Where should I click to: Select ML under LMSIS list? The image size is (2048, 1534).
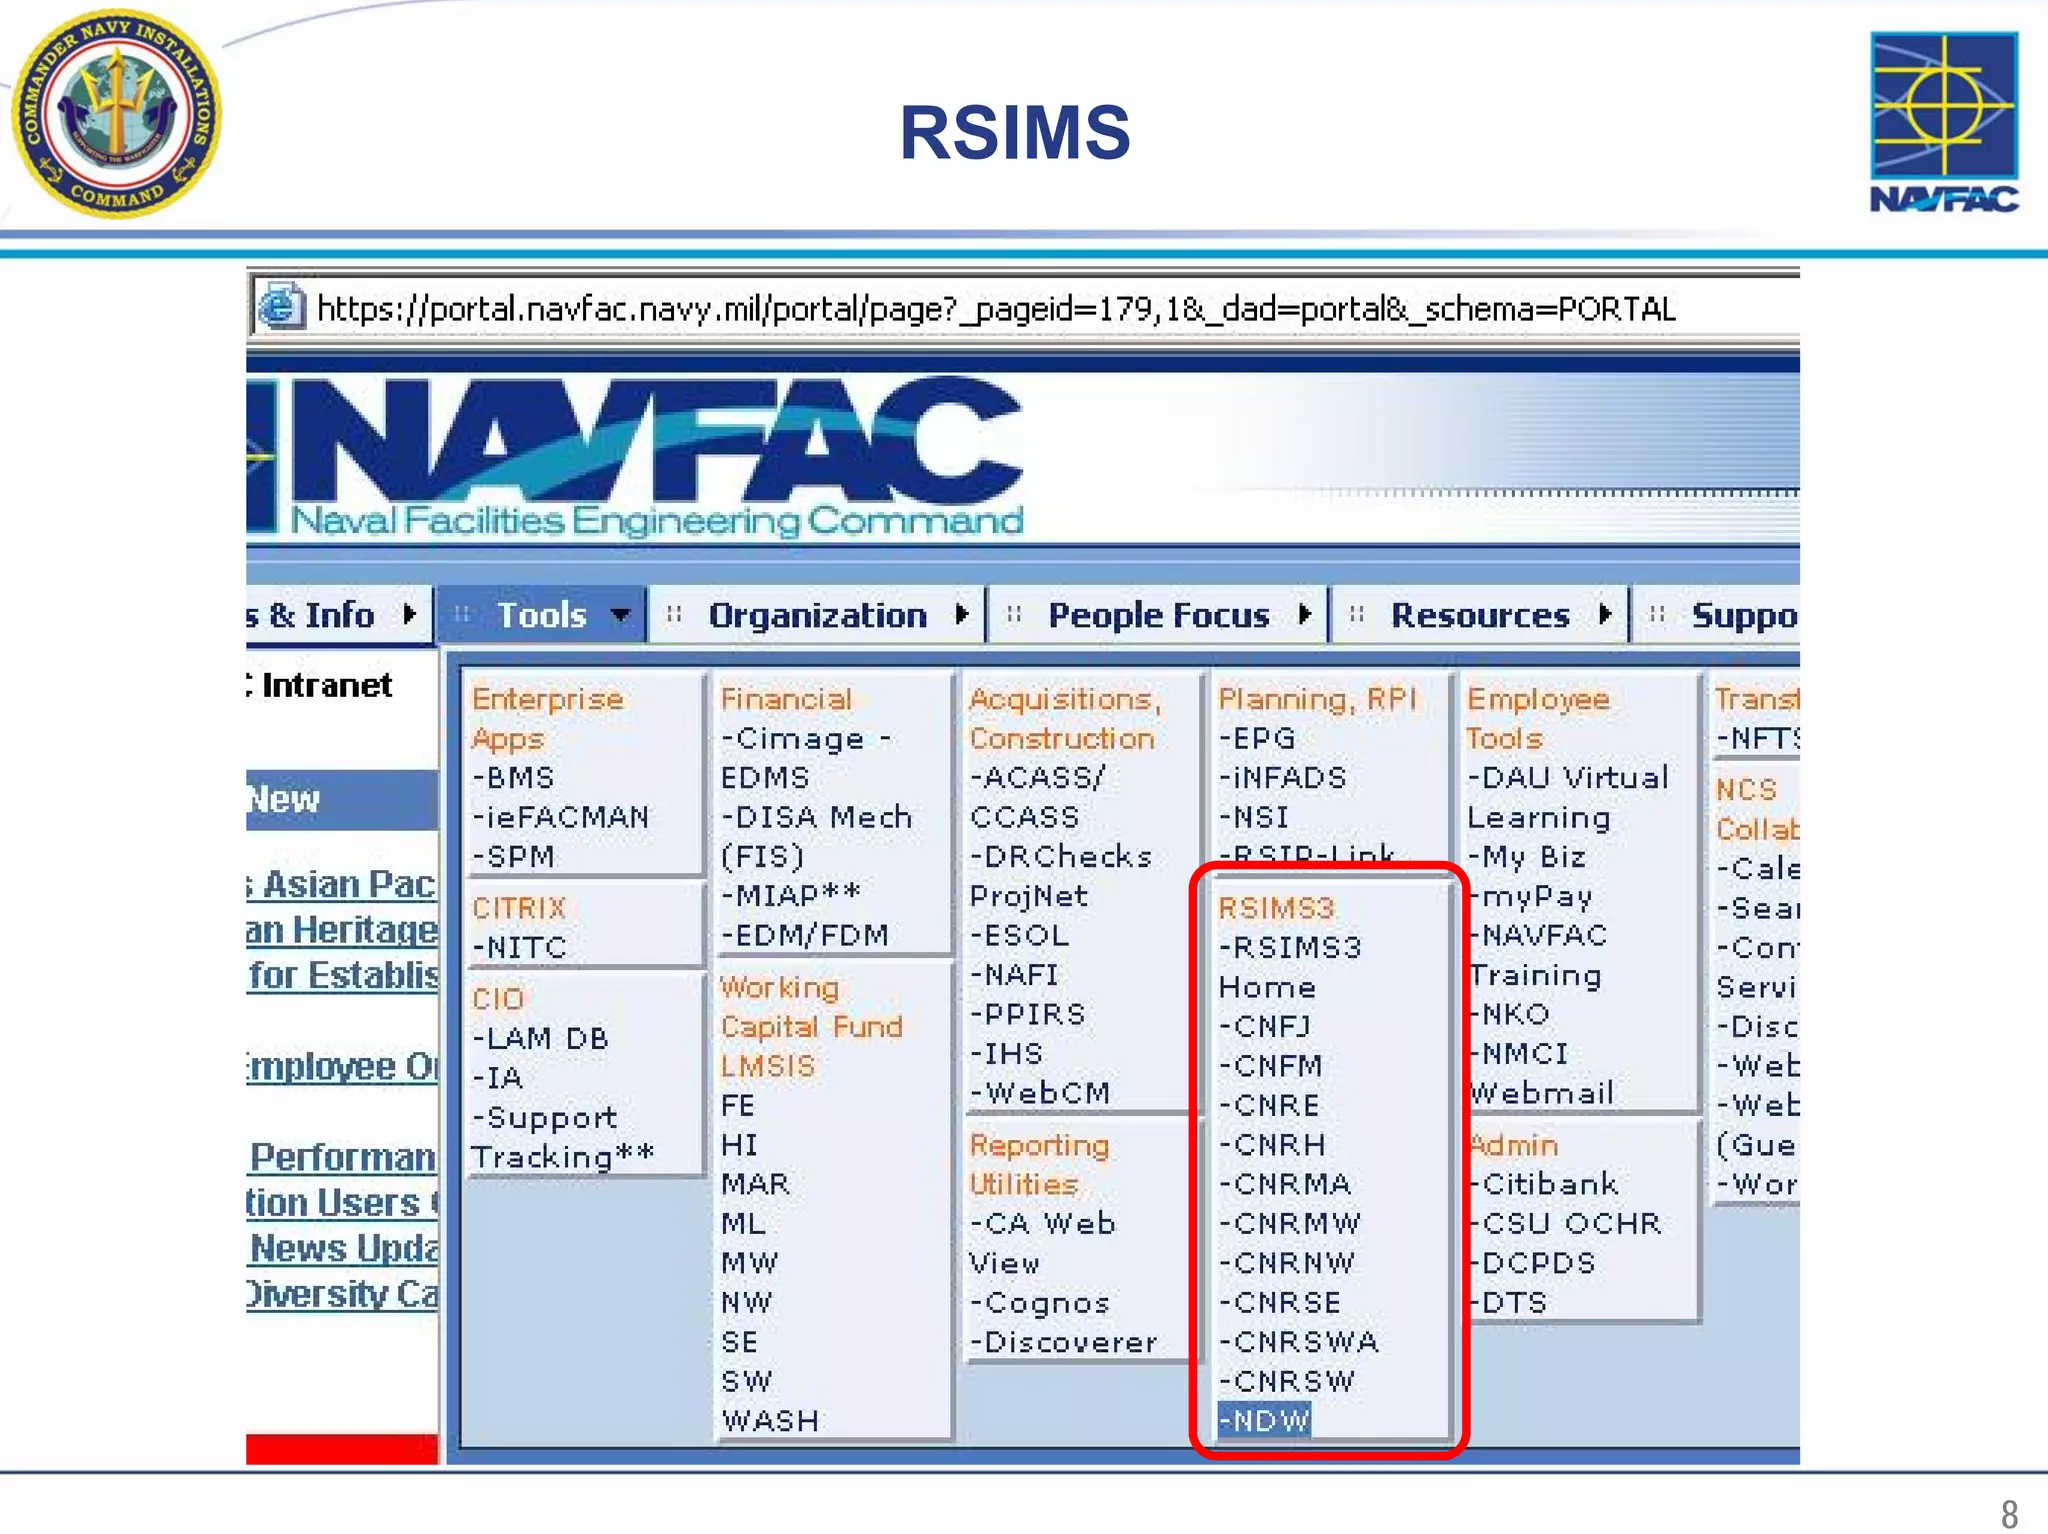pos(743,1224)
